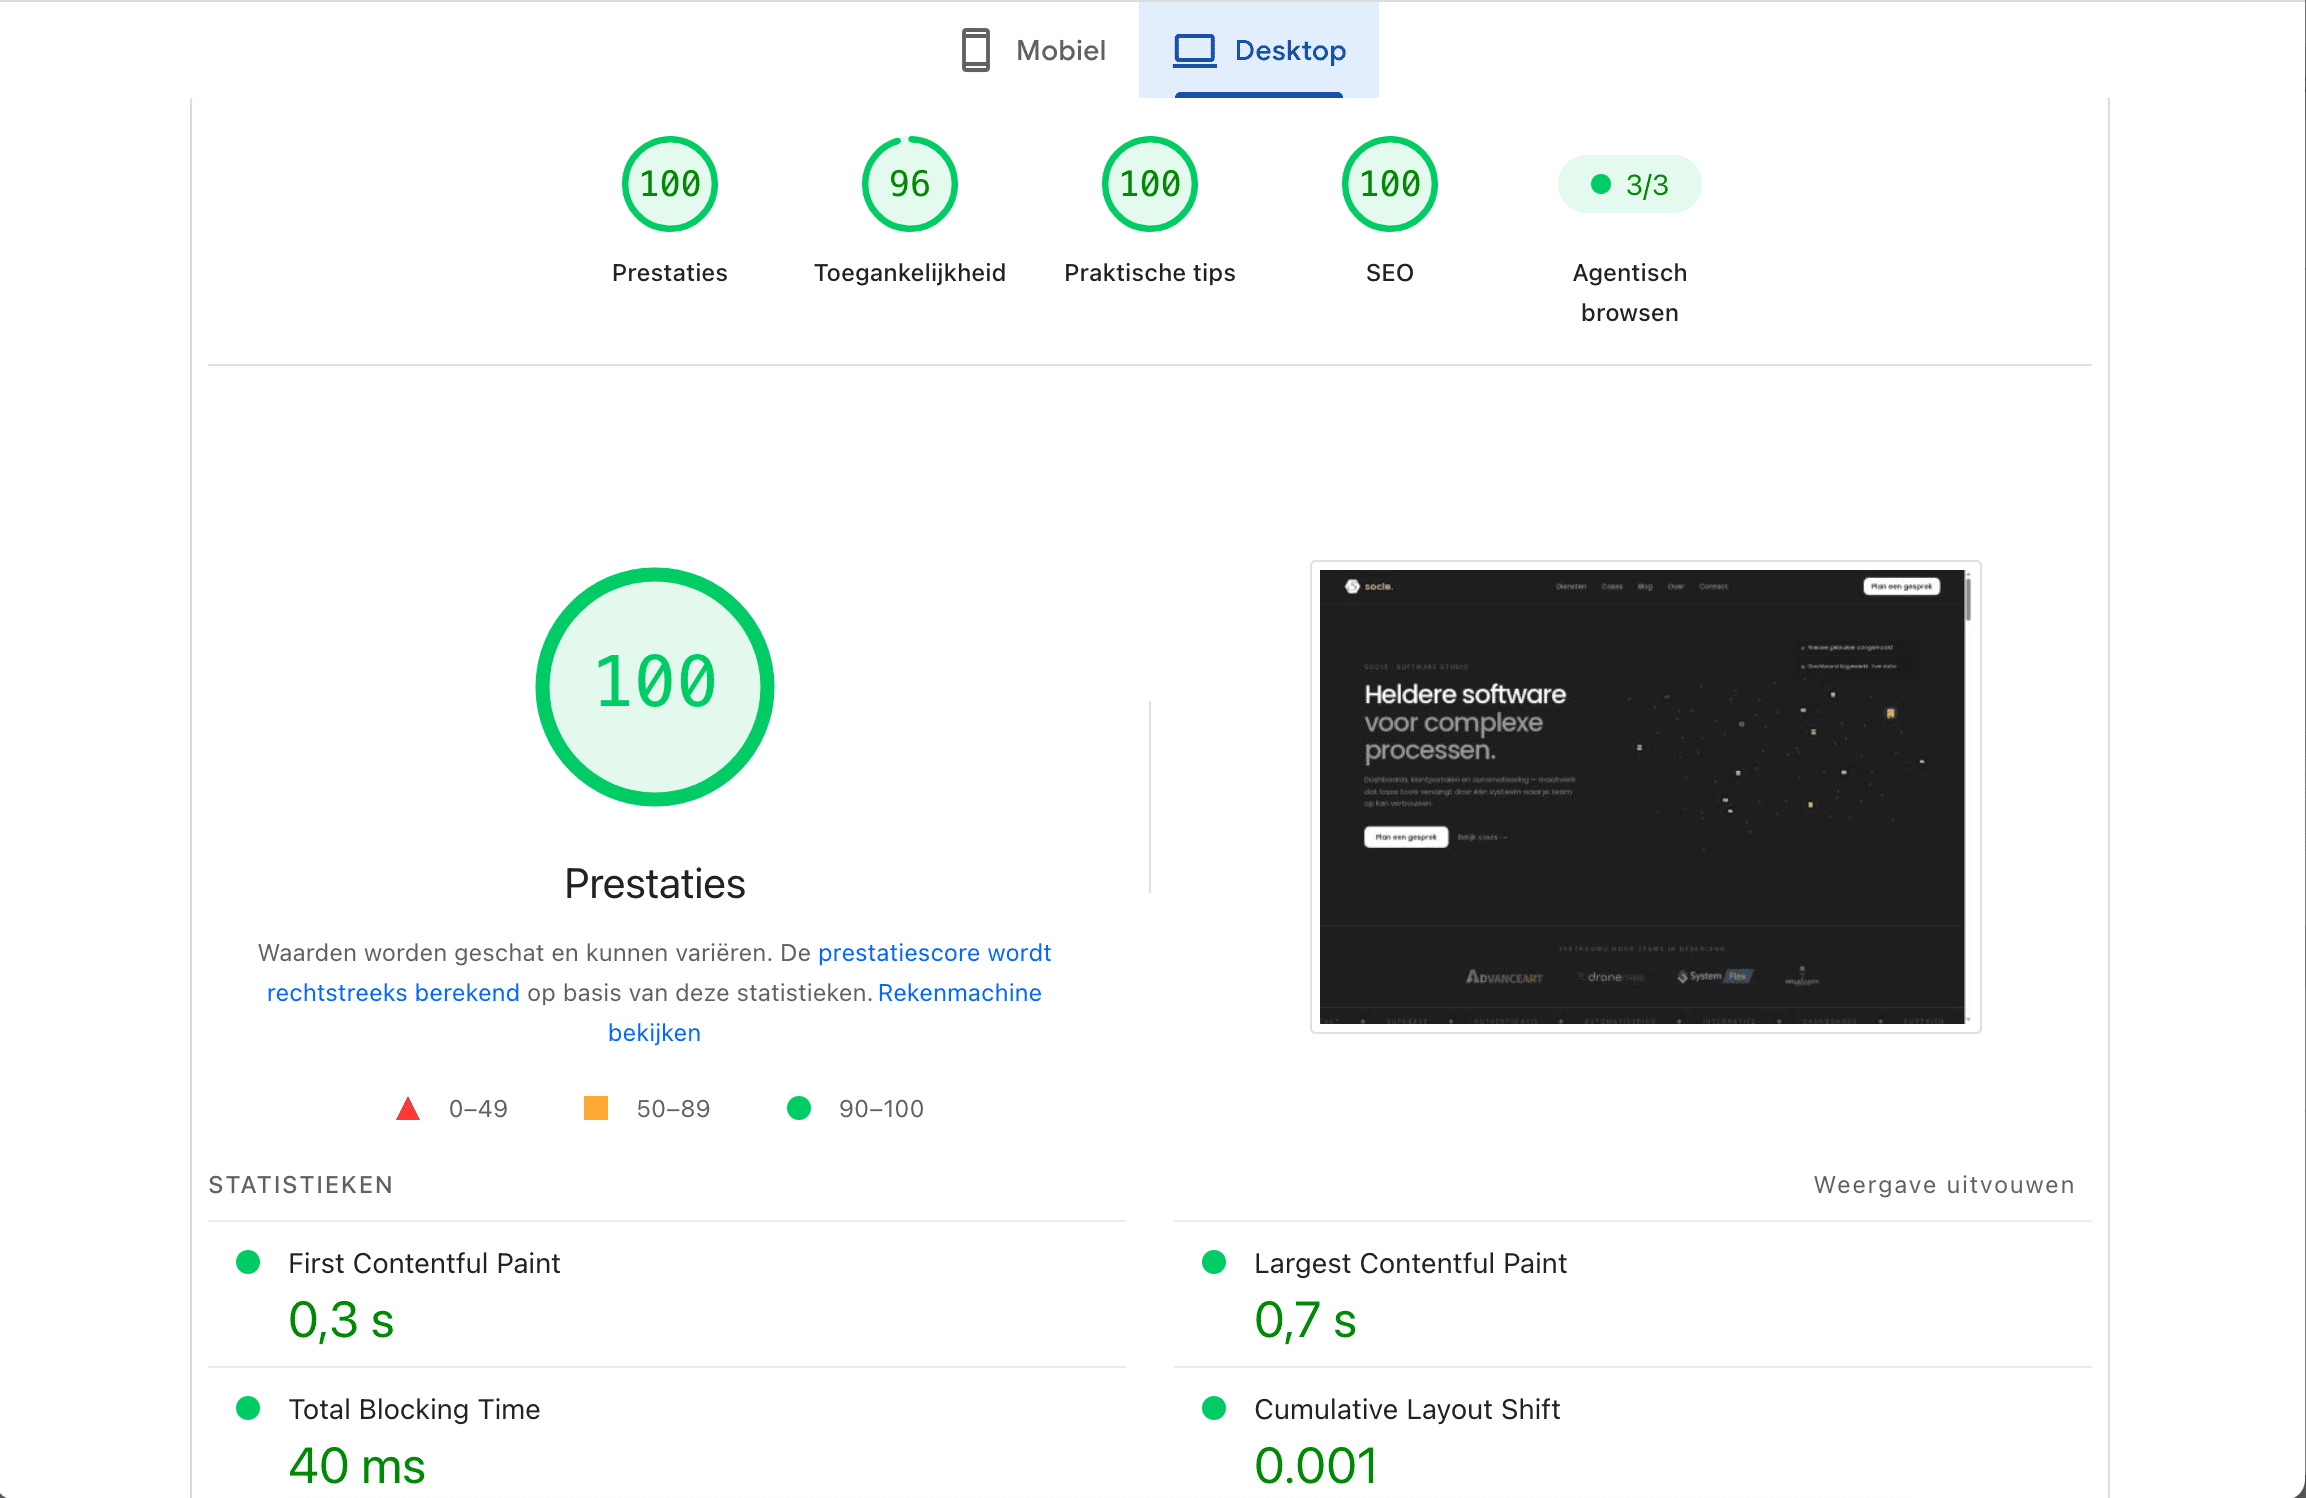Click the 0,3 s FCP value
Viewport: 2306px width, 1498px height.
pyautogui.click(x=341, y=1320)
